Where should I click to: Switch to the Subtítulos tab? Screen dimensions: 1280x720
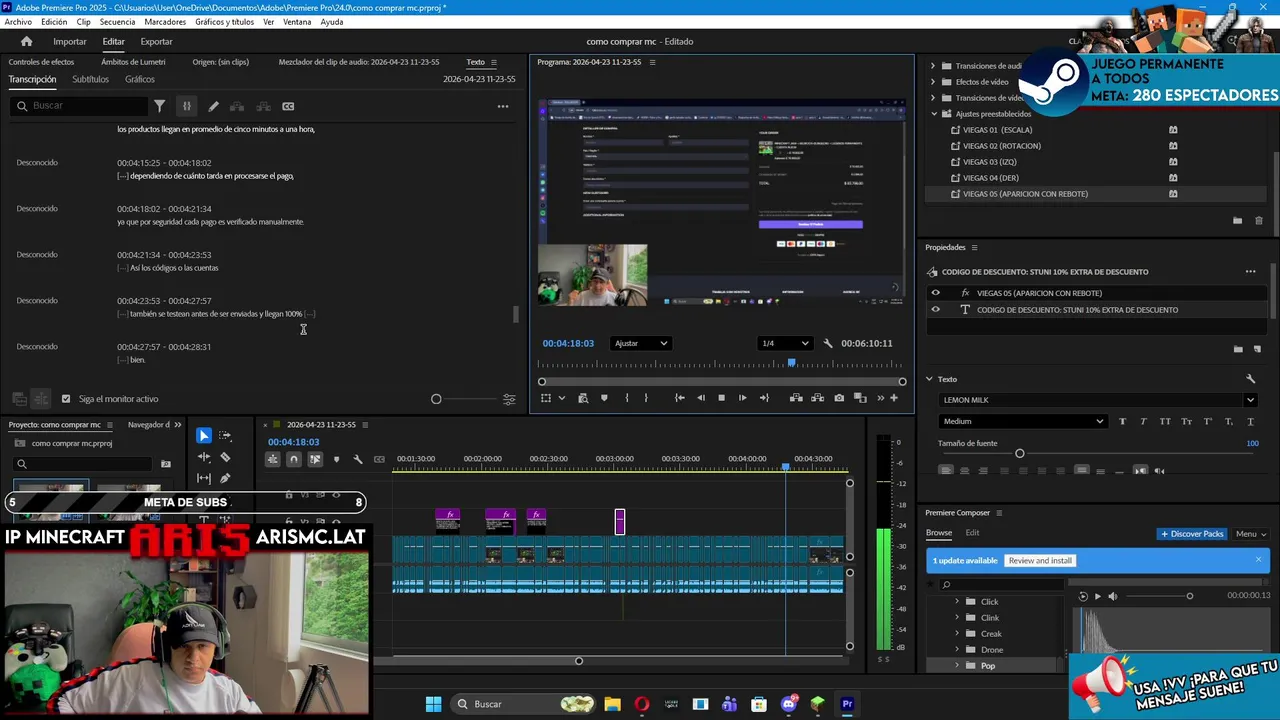[x=90, y=79]
